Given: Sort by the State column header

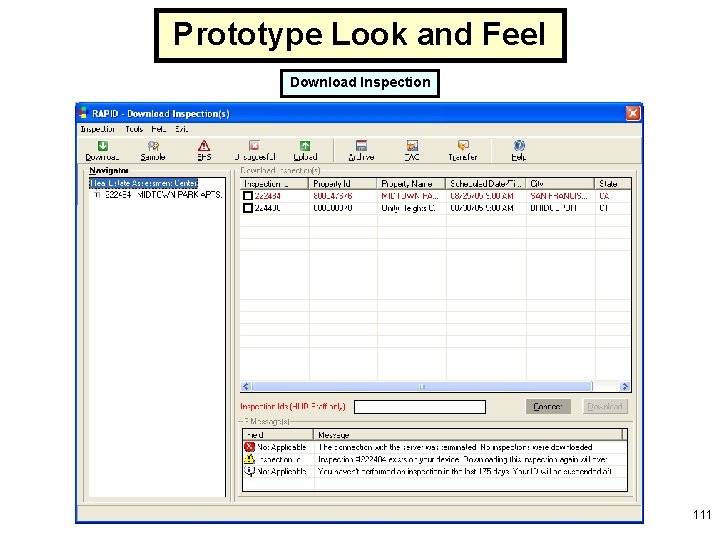Looking at the screenshot, I should [x=613, y=184].
